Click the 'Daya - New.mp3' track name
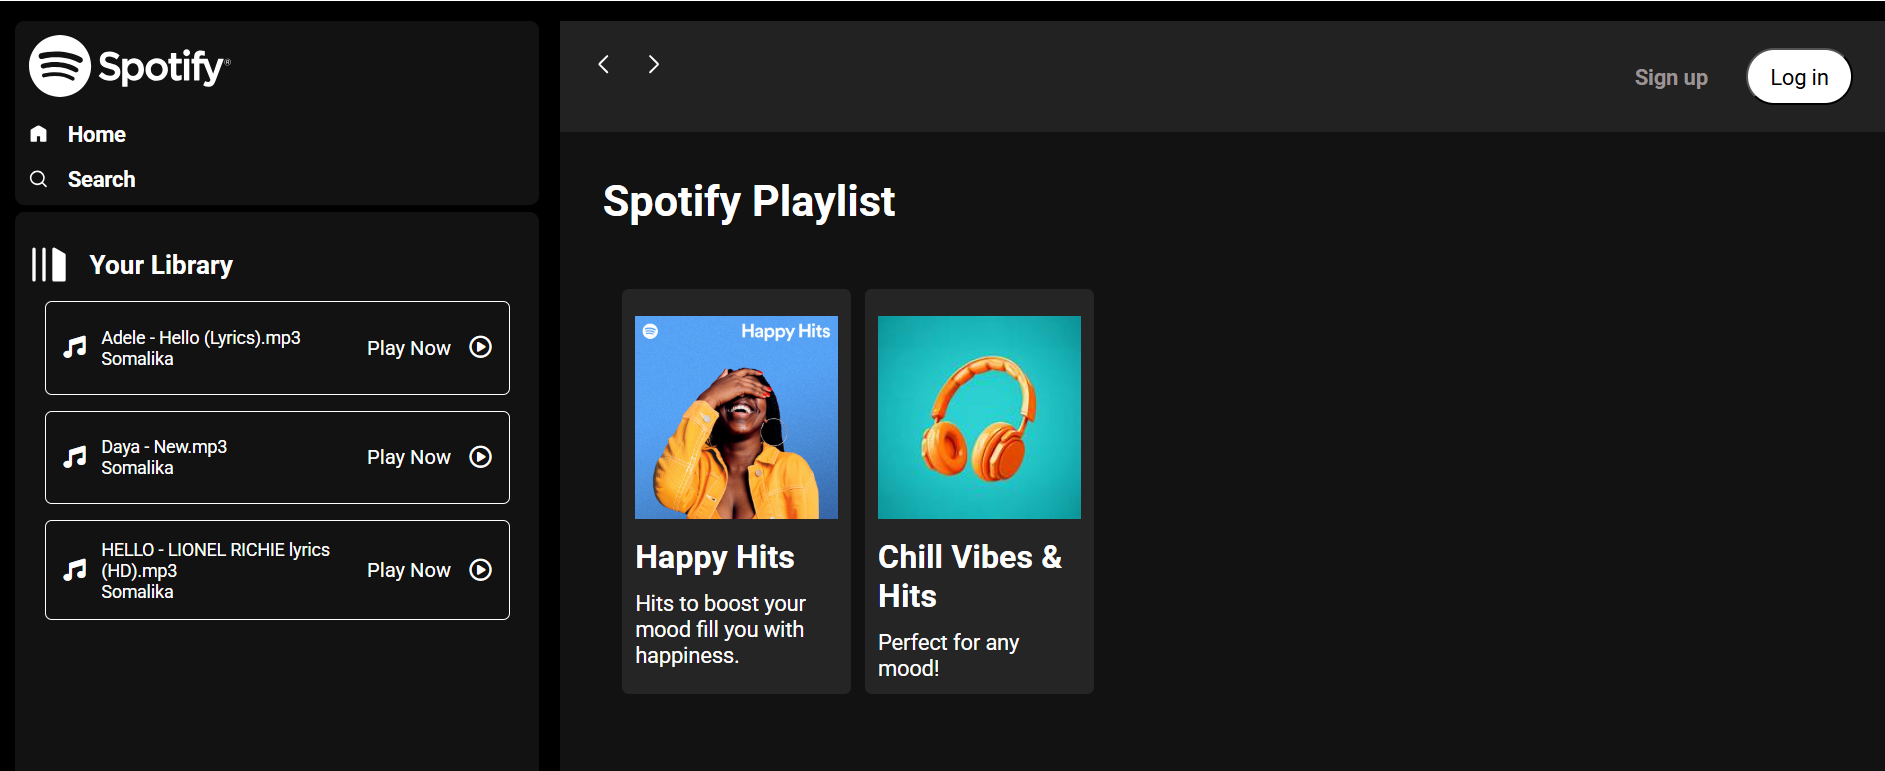This screenshot has height=771, width=1885. click(164, 447)
